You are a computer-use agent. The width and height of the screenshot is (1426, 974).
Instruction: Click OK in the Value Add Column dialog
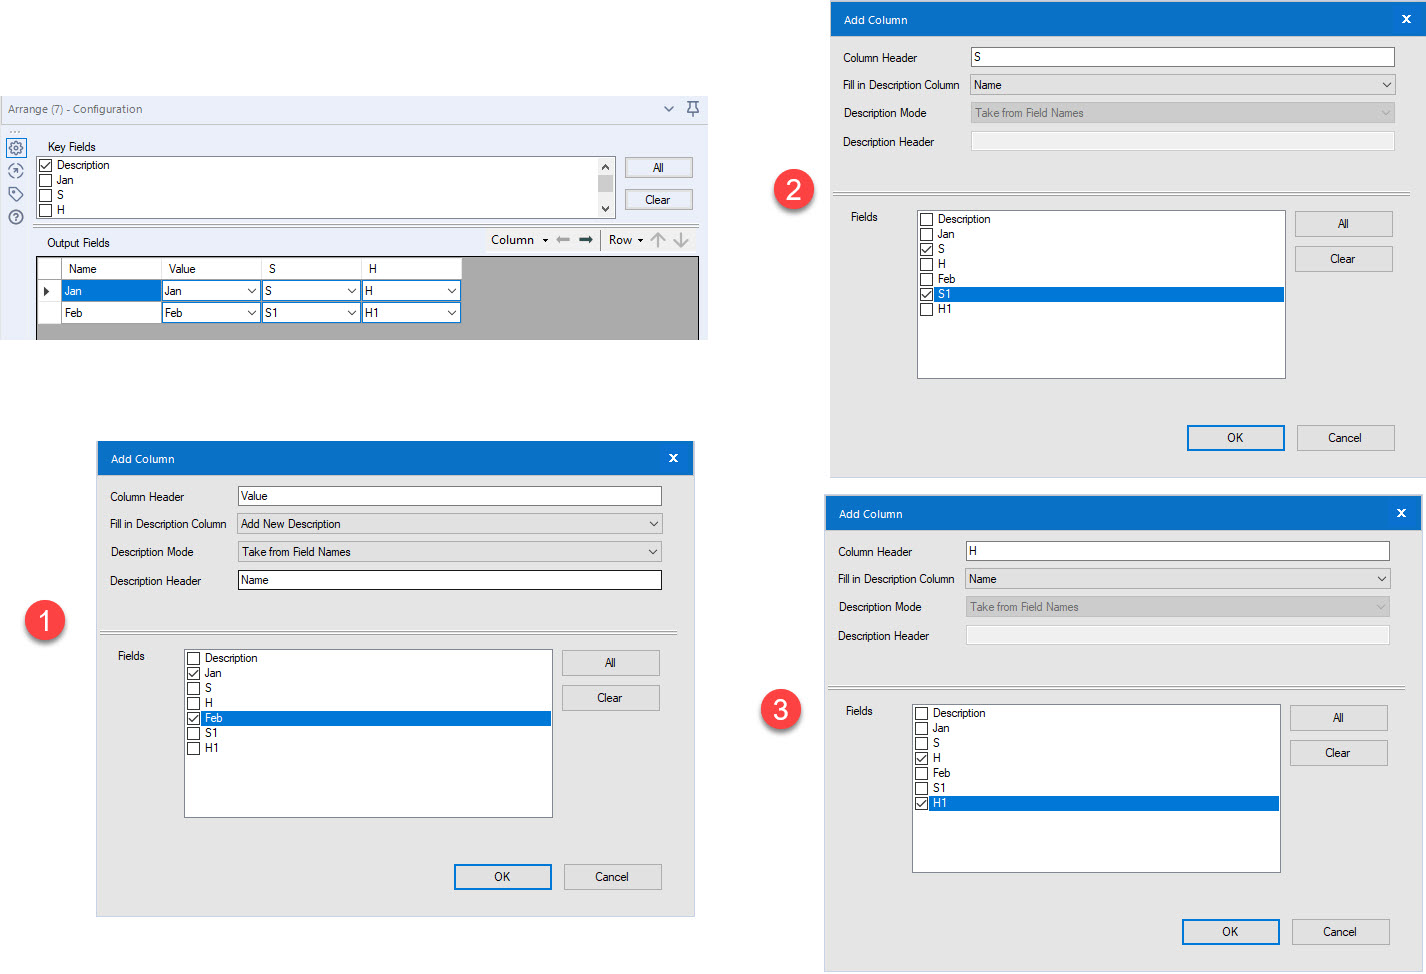tap(502, 876)
